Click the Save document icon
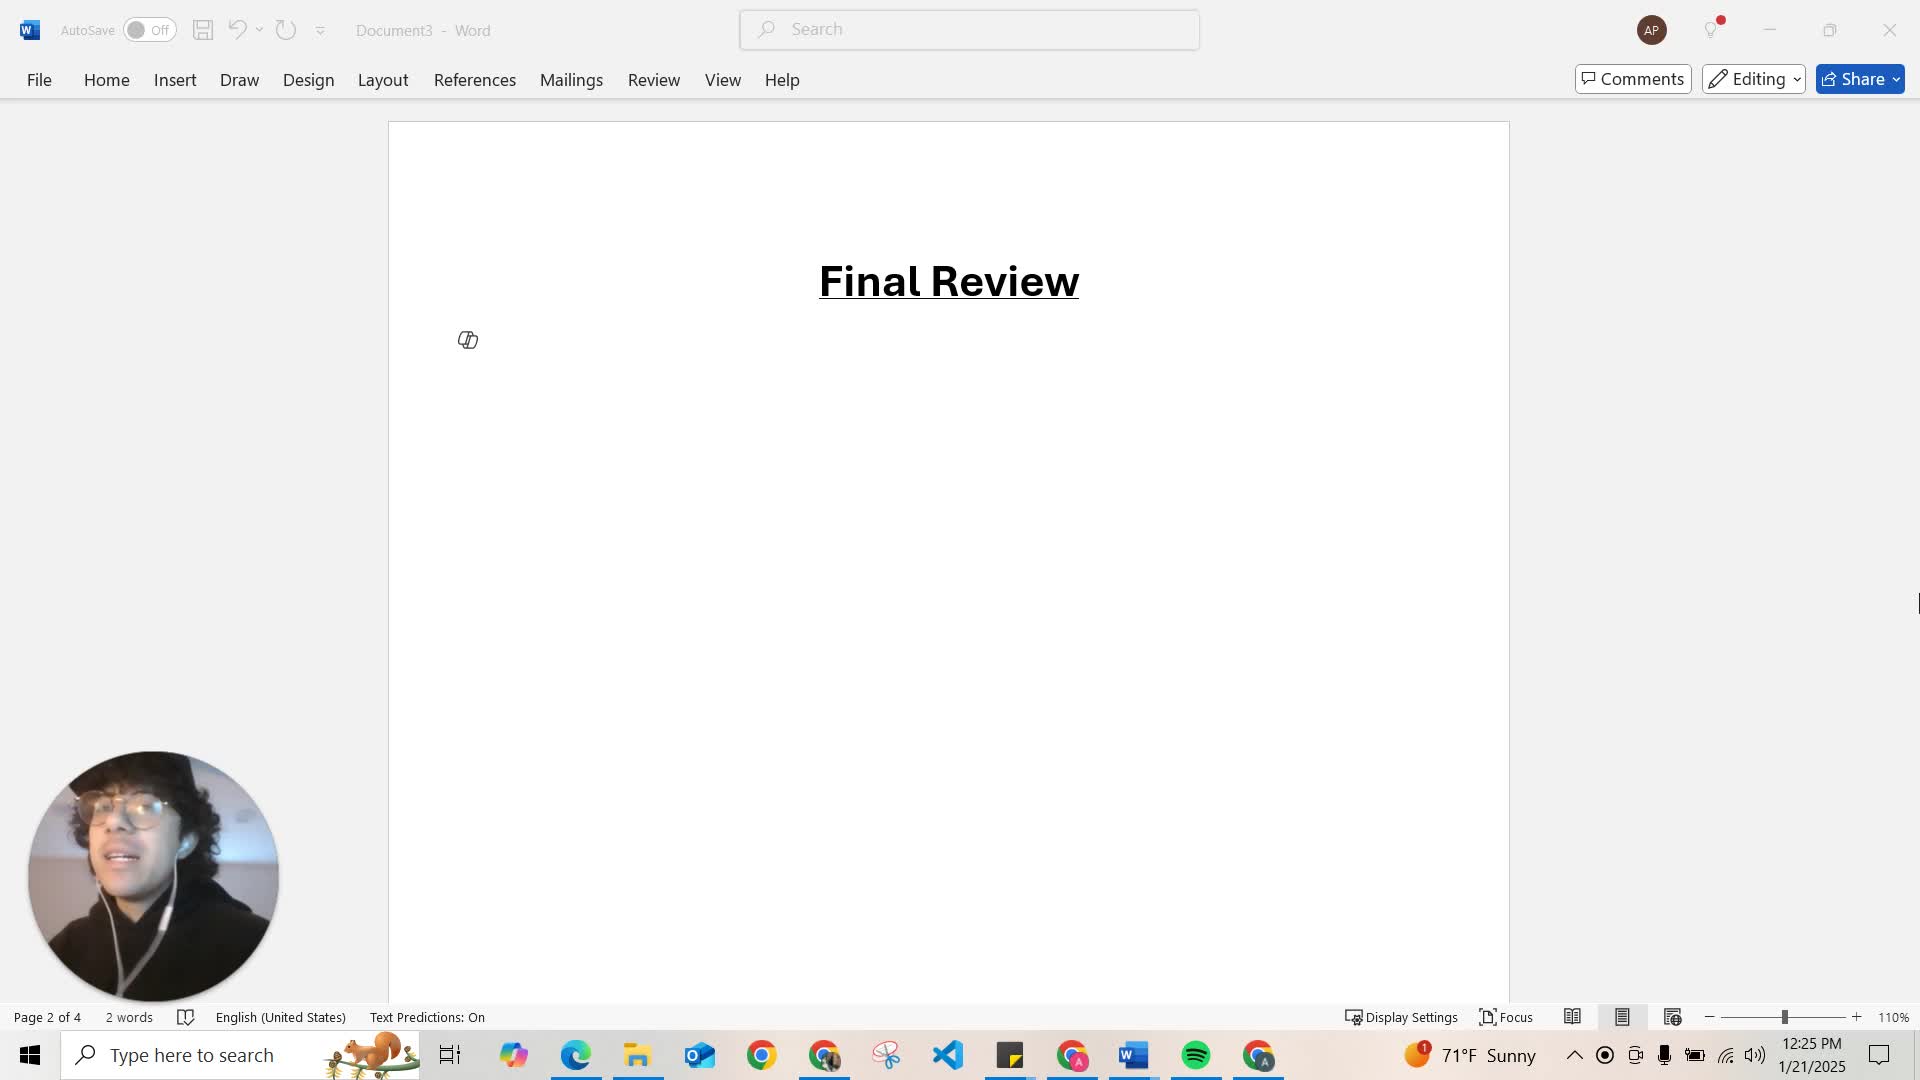The image size is (1920, 1080). (x=202, y=29)
